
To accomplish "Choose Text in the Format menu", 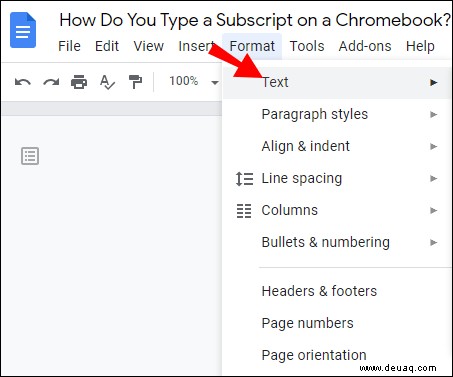I will coord(337,82).
